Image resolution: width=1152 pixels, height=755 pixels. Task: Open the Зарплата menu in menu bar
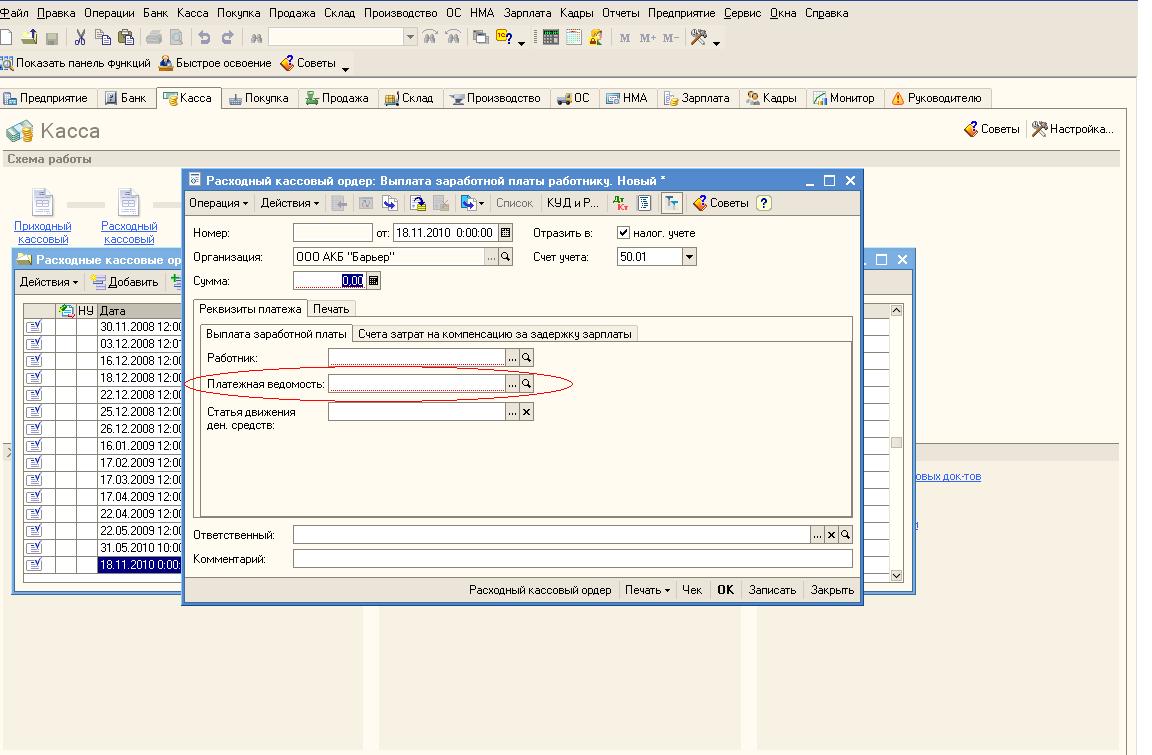[x=527, y=13]
